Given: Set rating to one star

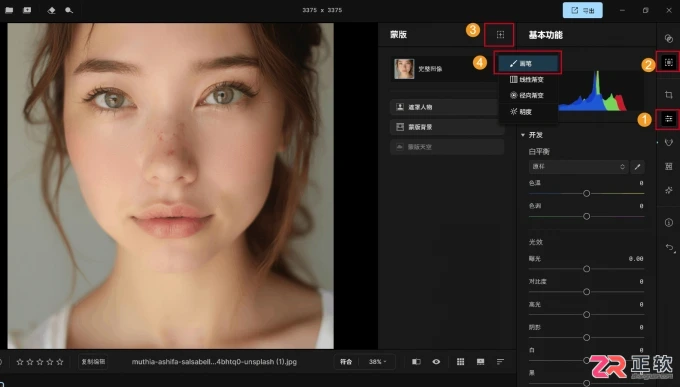Looking at the screenshot, I should pyautogui.click(x=20, y=362).
